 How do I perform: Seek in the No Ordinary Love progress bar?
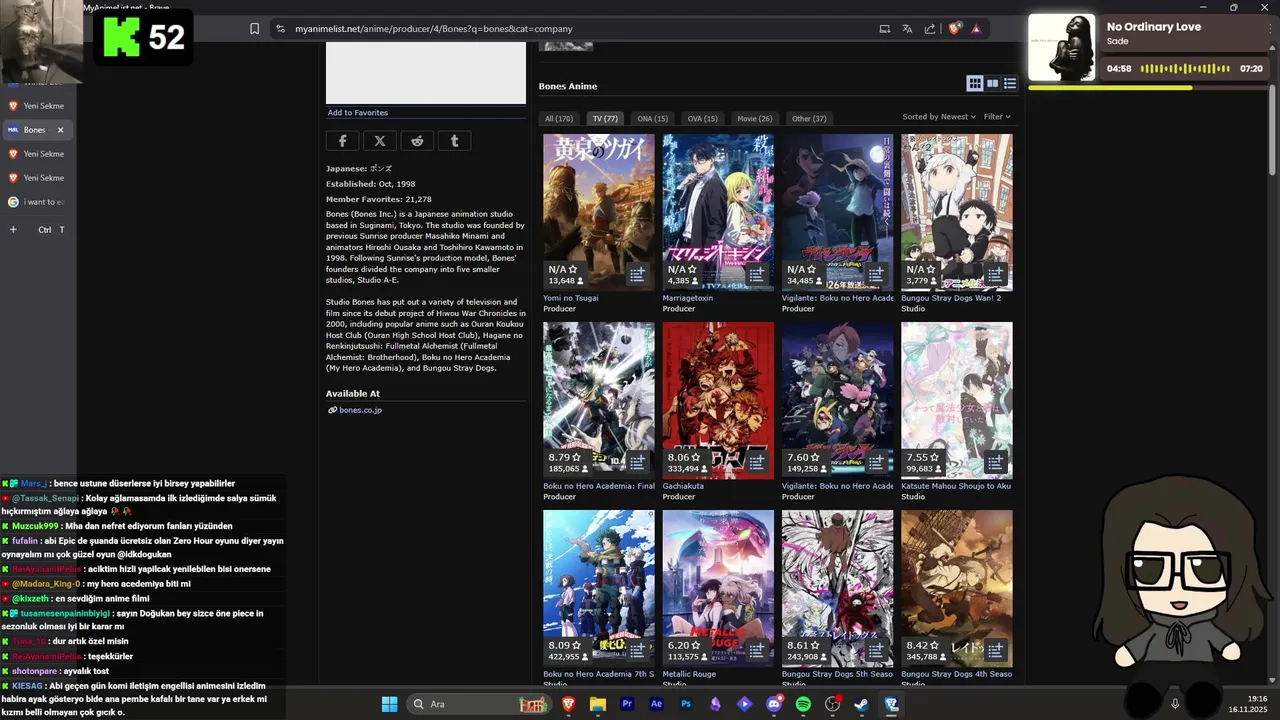coord(1148,88)
